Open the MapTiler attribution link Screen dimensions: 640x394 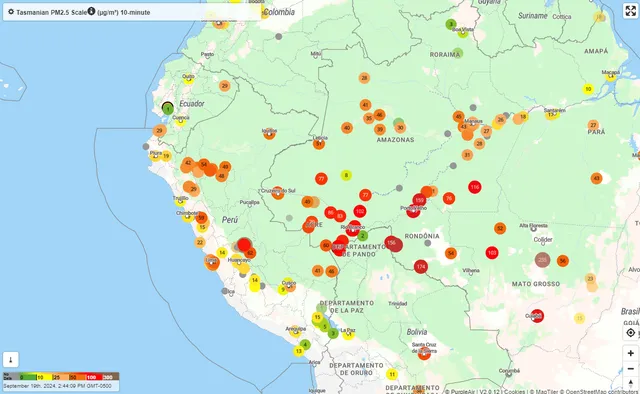[546, 392]
